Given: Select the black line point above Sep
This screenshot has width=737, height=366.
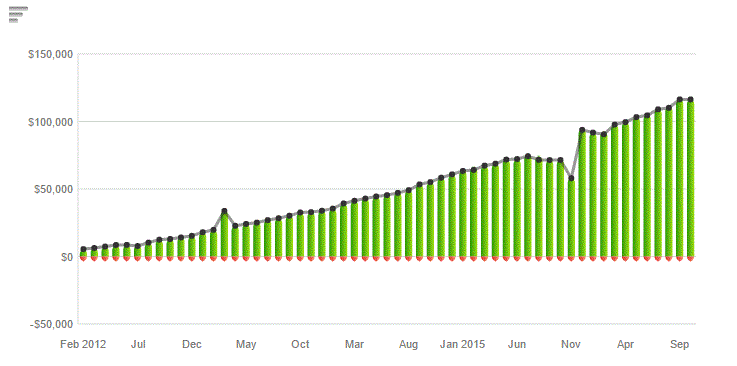Looking at the screenshot, I should [x=679, y=100].
